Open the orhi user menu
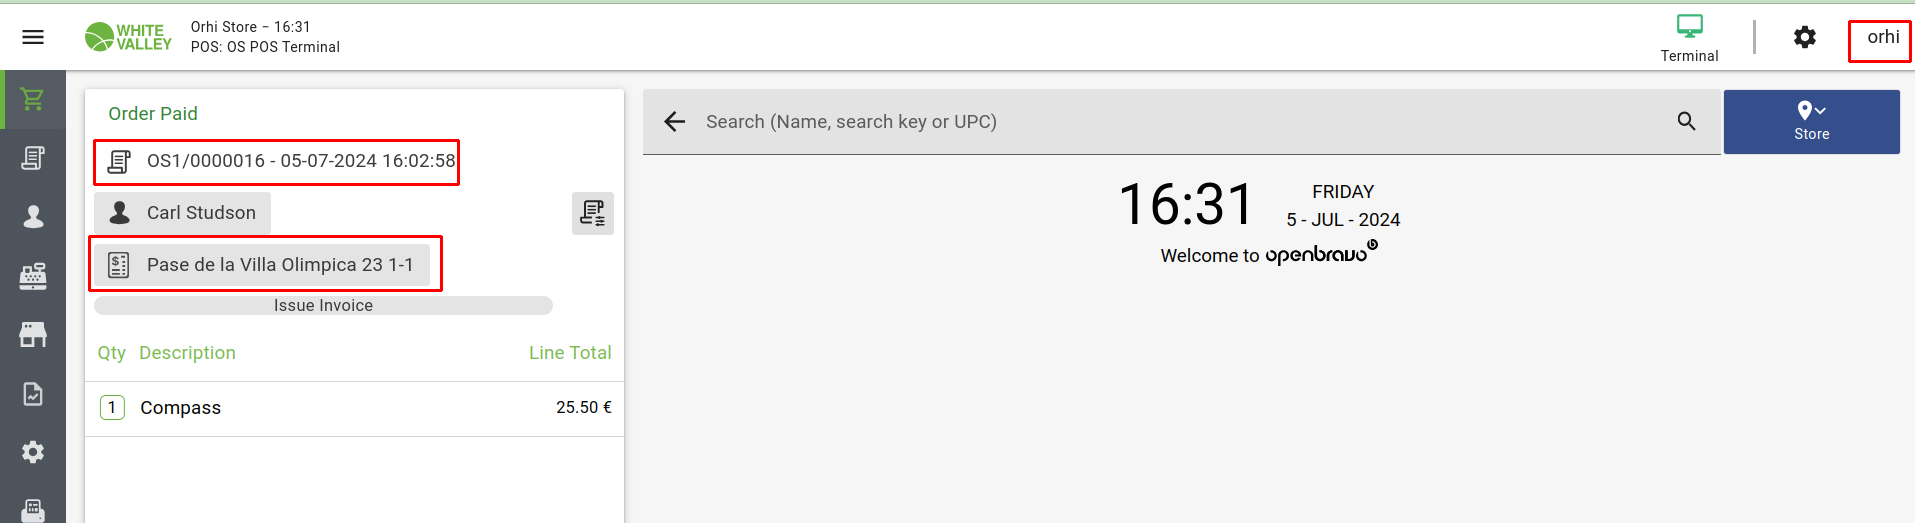Screen dimensions: 1915x523 point(1882,38)
